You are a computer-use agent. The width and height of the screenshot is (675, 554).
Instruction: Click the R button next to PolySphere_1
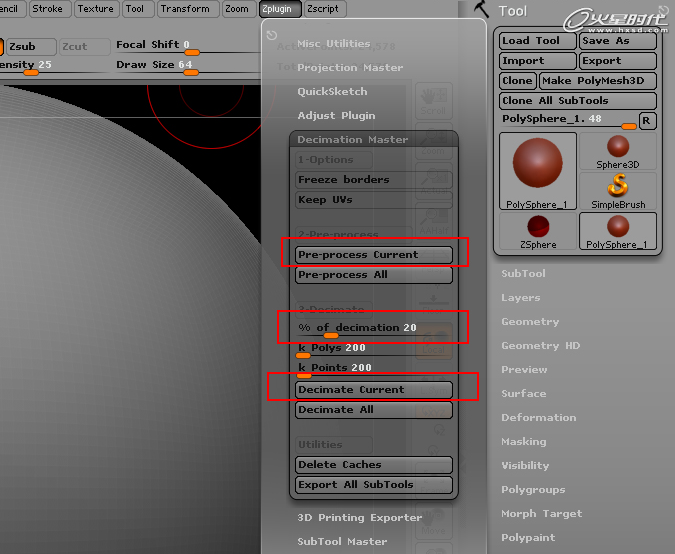pos(647,121)
